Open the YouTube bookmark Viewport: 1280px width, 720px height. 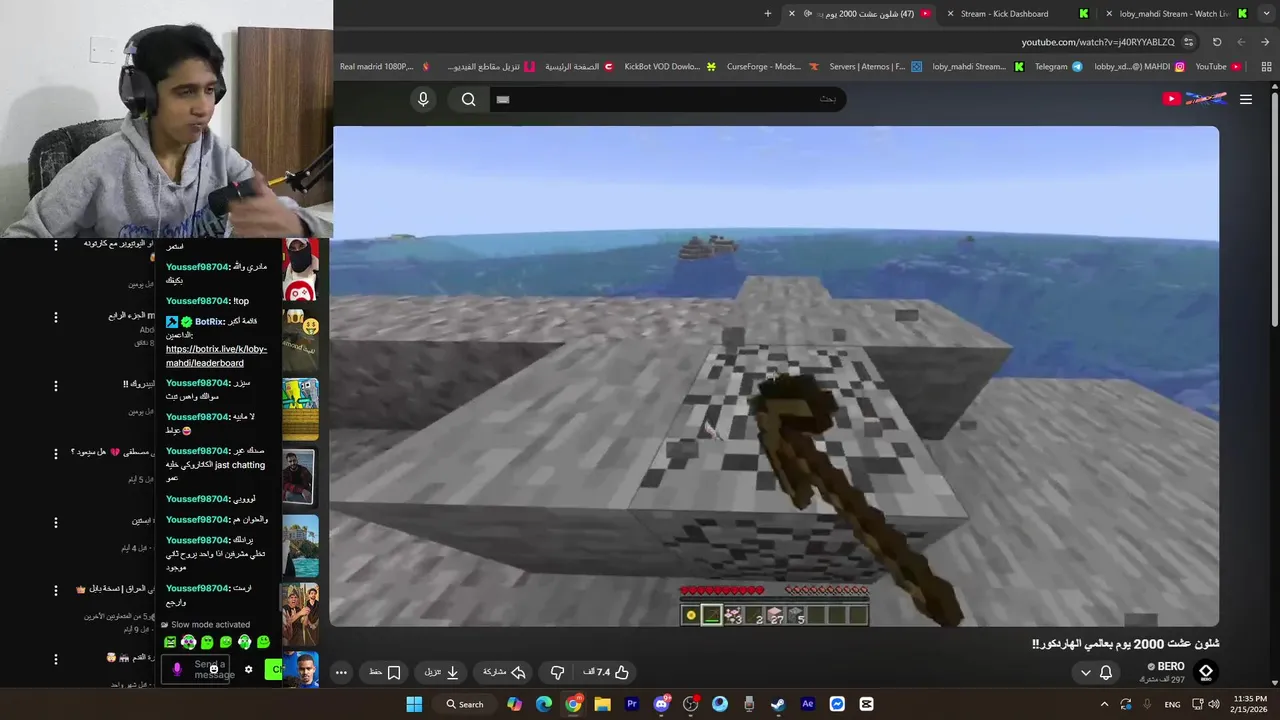click(x=1218, y=67)
